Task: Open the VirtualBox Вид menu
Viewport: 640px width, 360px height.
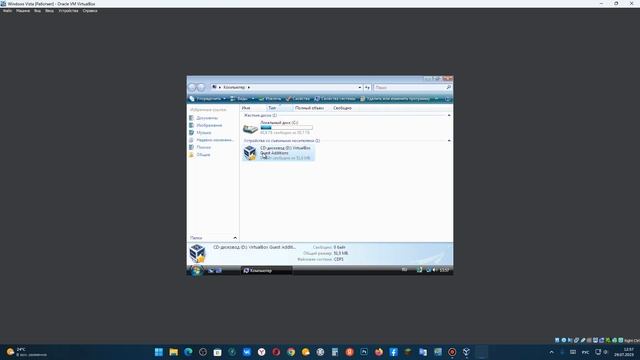Action: tap(37, 11)
